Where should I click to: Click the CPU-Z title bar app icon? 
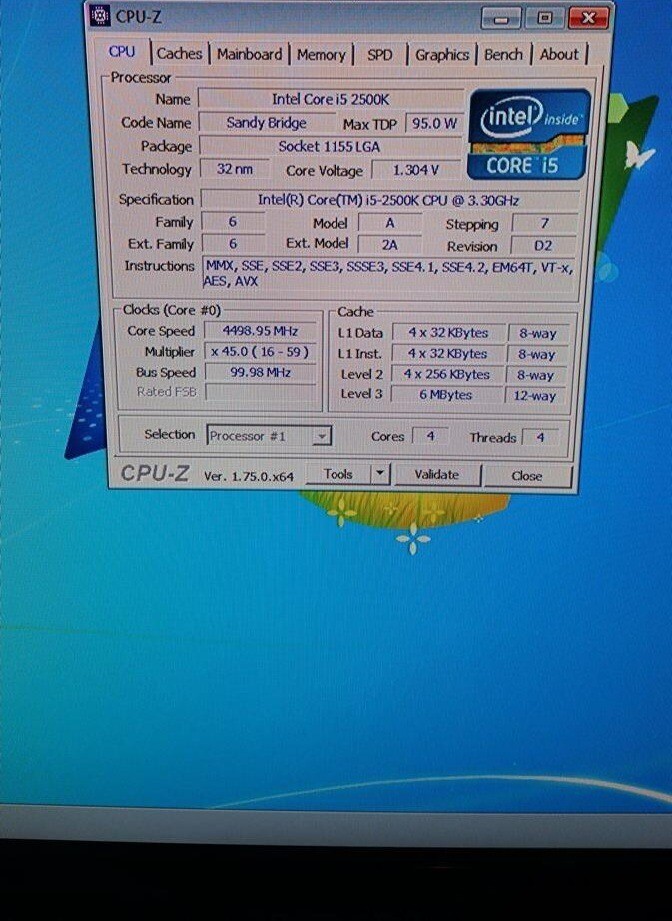click(100, 15)
